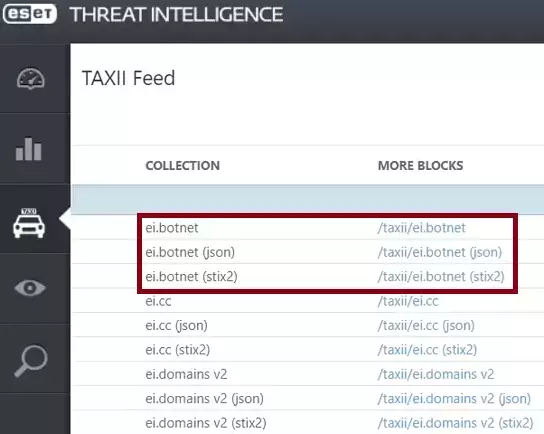
Task: Open /taxii/ei.botnet (stix2) link
Action: pos(441,276)
